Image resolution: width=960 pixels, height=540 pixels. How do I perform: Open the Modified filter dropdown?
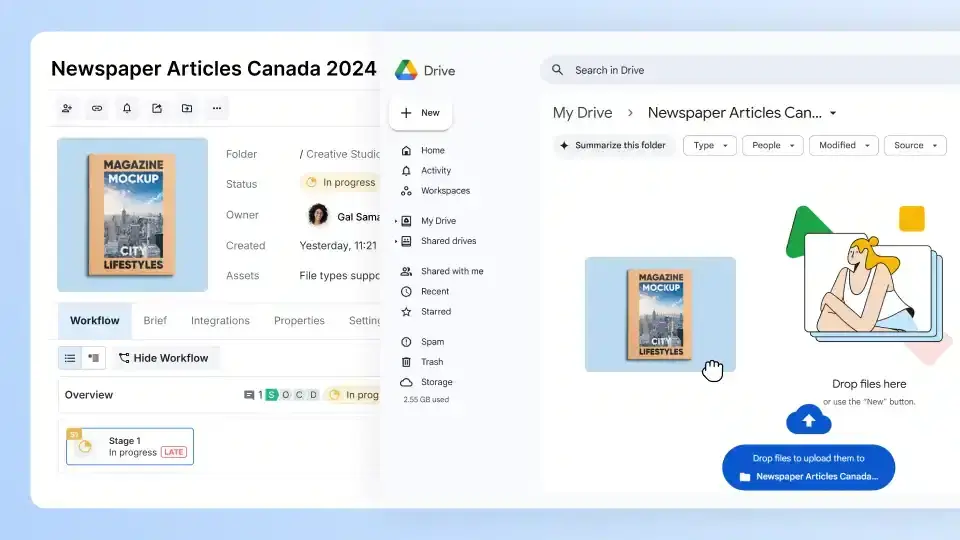(x=843, y=145)
